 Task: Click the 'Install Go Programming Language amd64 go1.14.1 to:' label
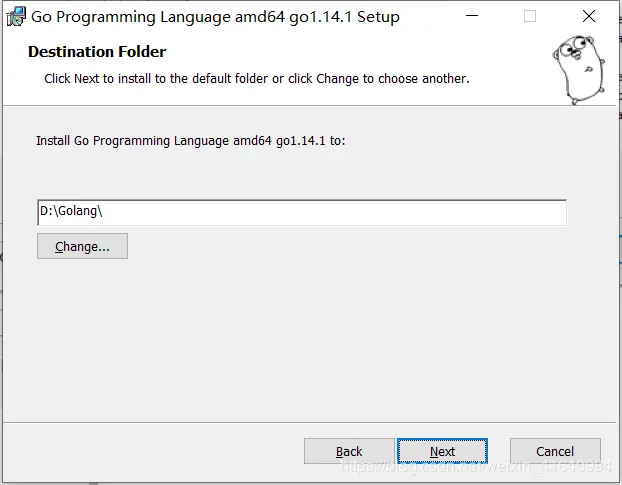[x=191, y=141]
